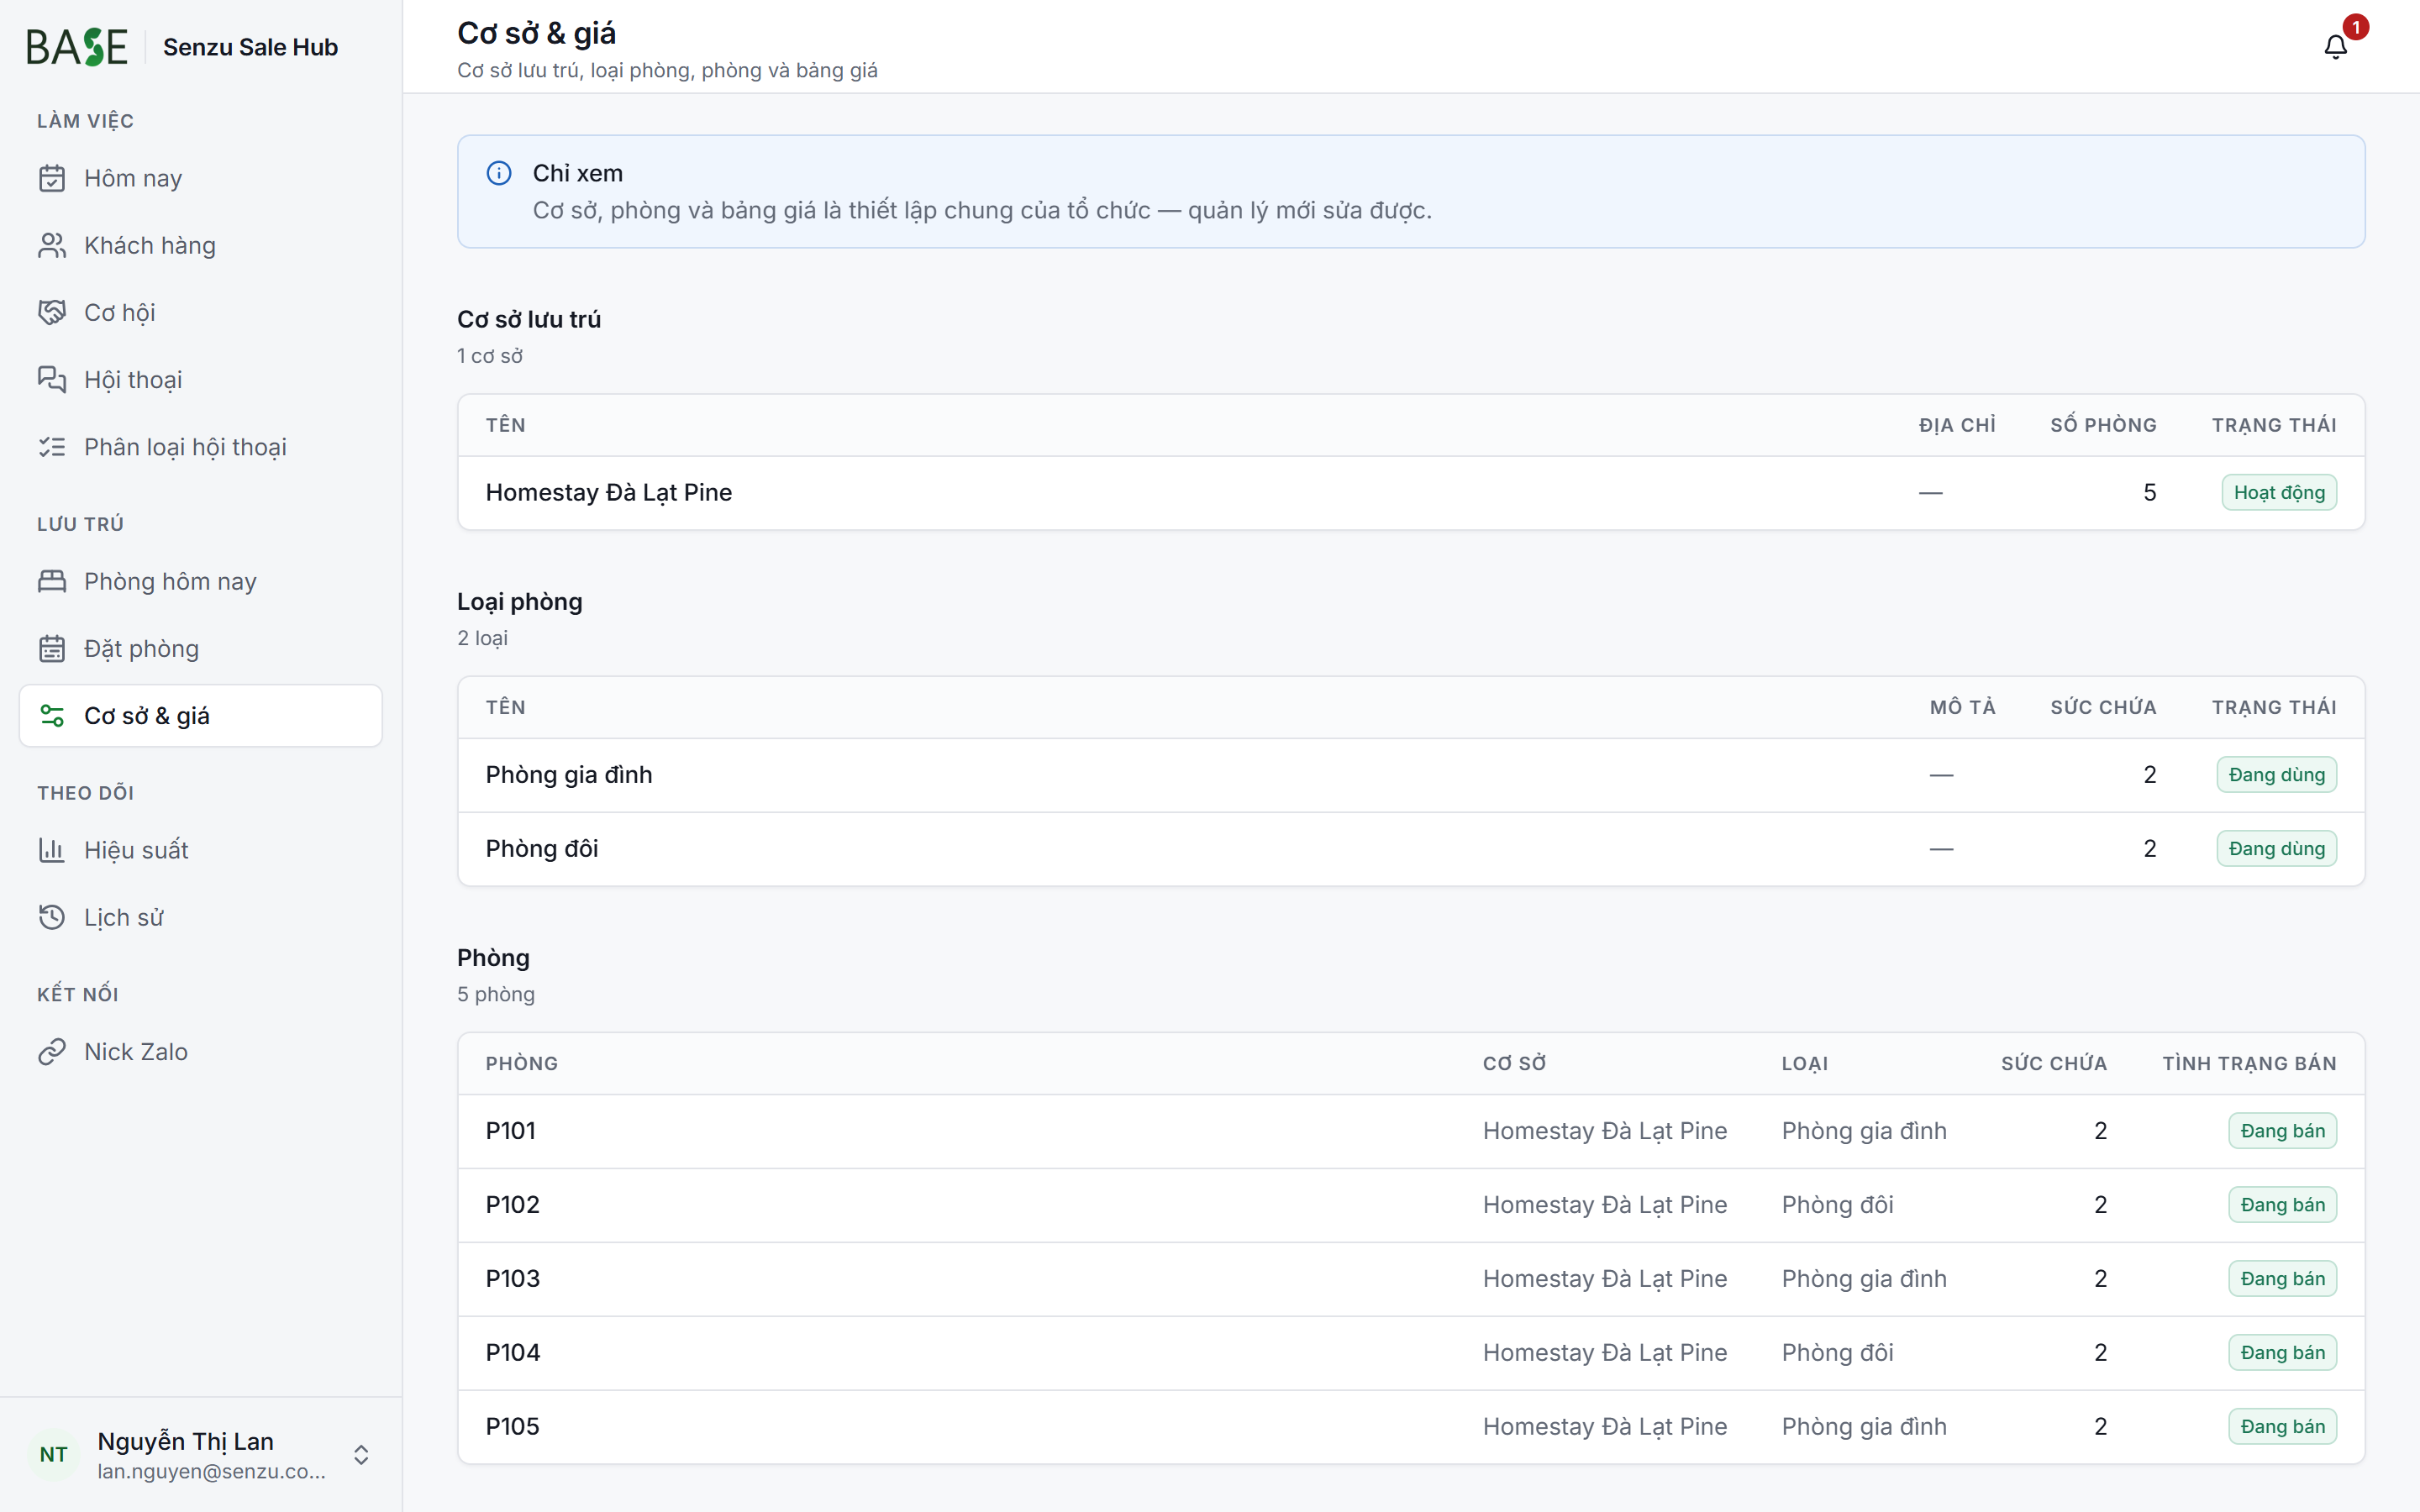2420x1512 pixels.
Task: Navigate to Đặt phòng
Action: tap(201, 648)
